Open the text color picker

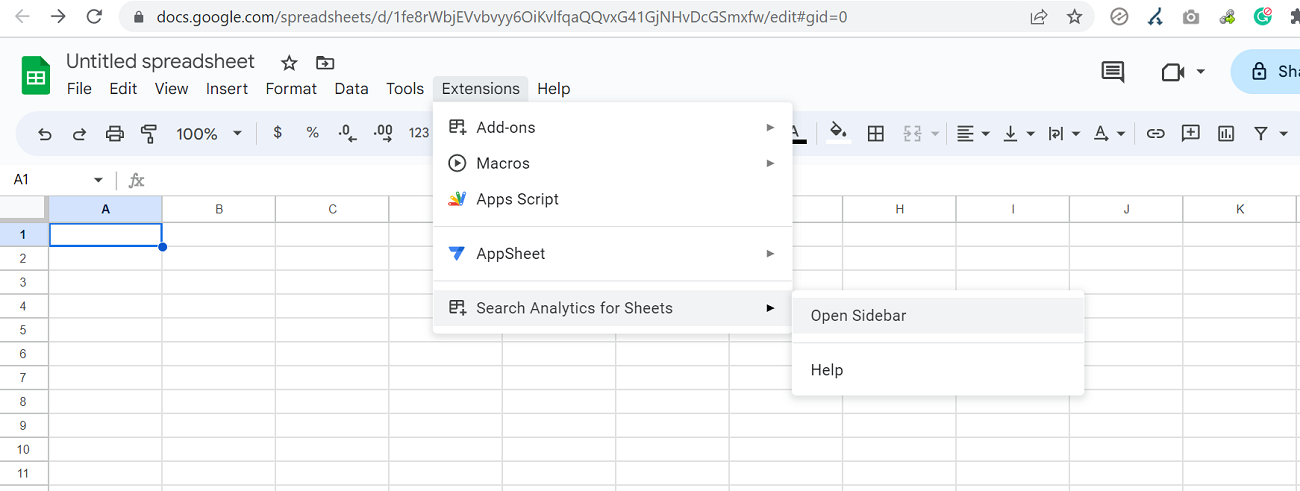tap(798, 133)
